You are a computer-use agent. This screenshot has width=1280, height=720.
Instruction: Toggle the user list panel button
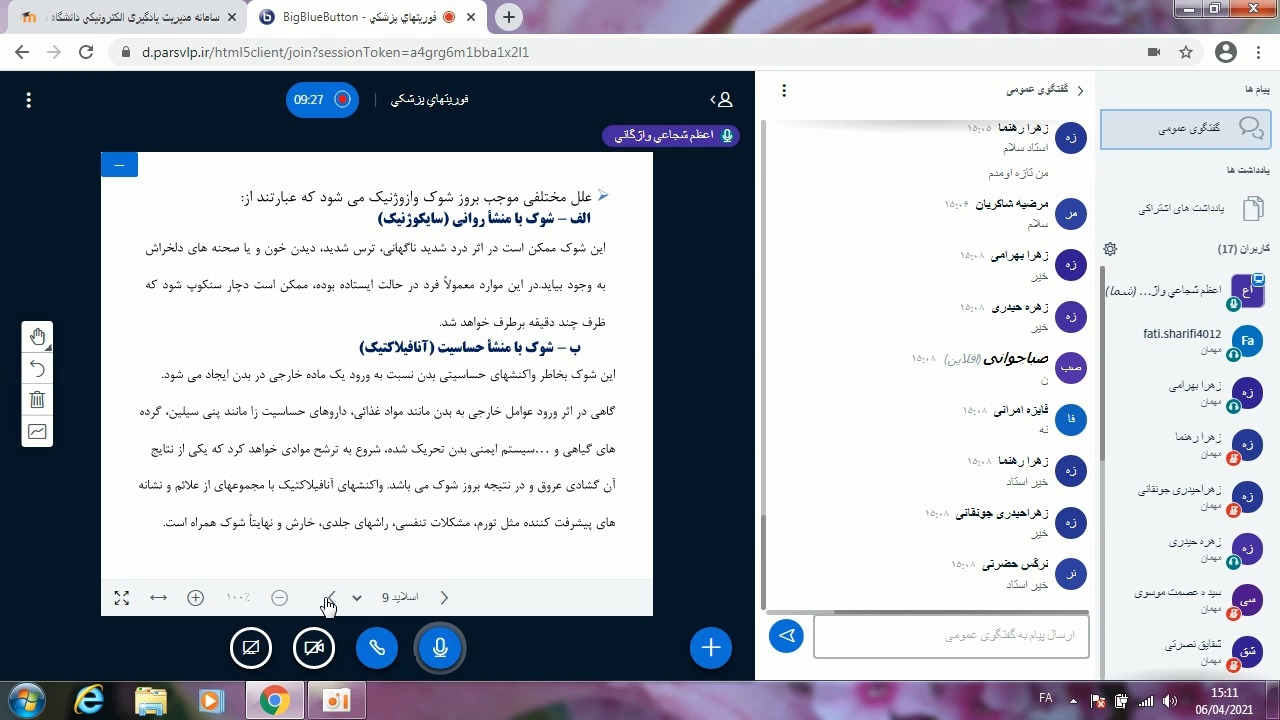coord(722,100)
